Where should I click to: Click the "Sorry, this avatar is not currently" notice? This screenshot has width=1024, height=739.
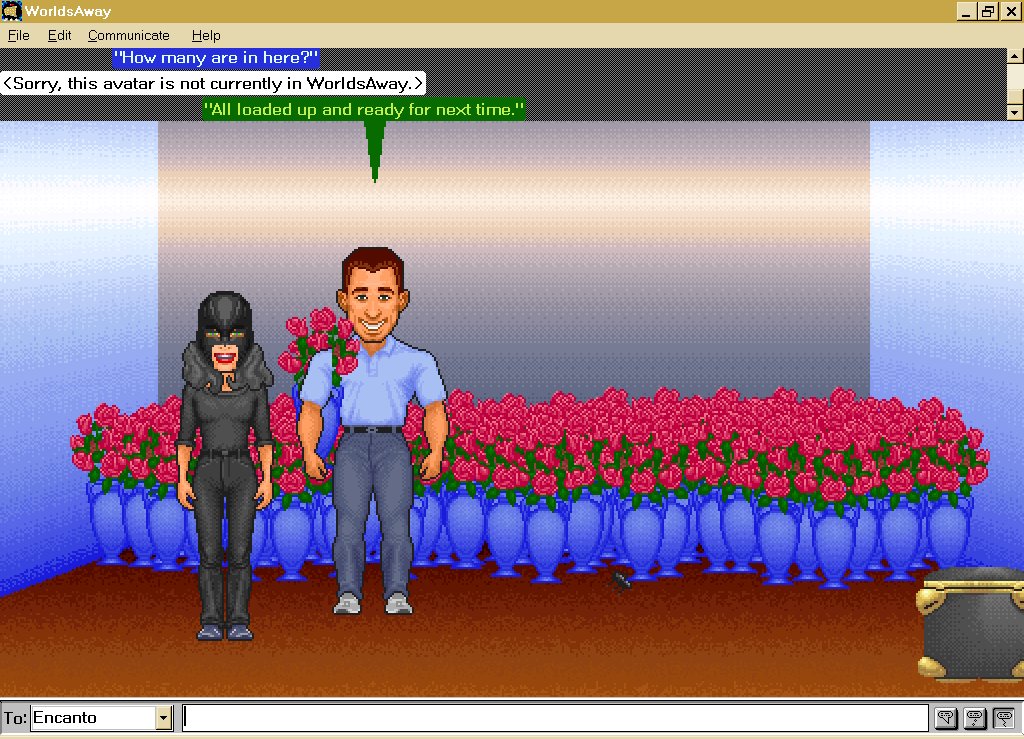pos(213,84)
